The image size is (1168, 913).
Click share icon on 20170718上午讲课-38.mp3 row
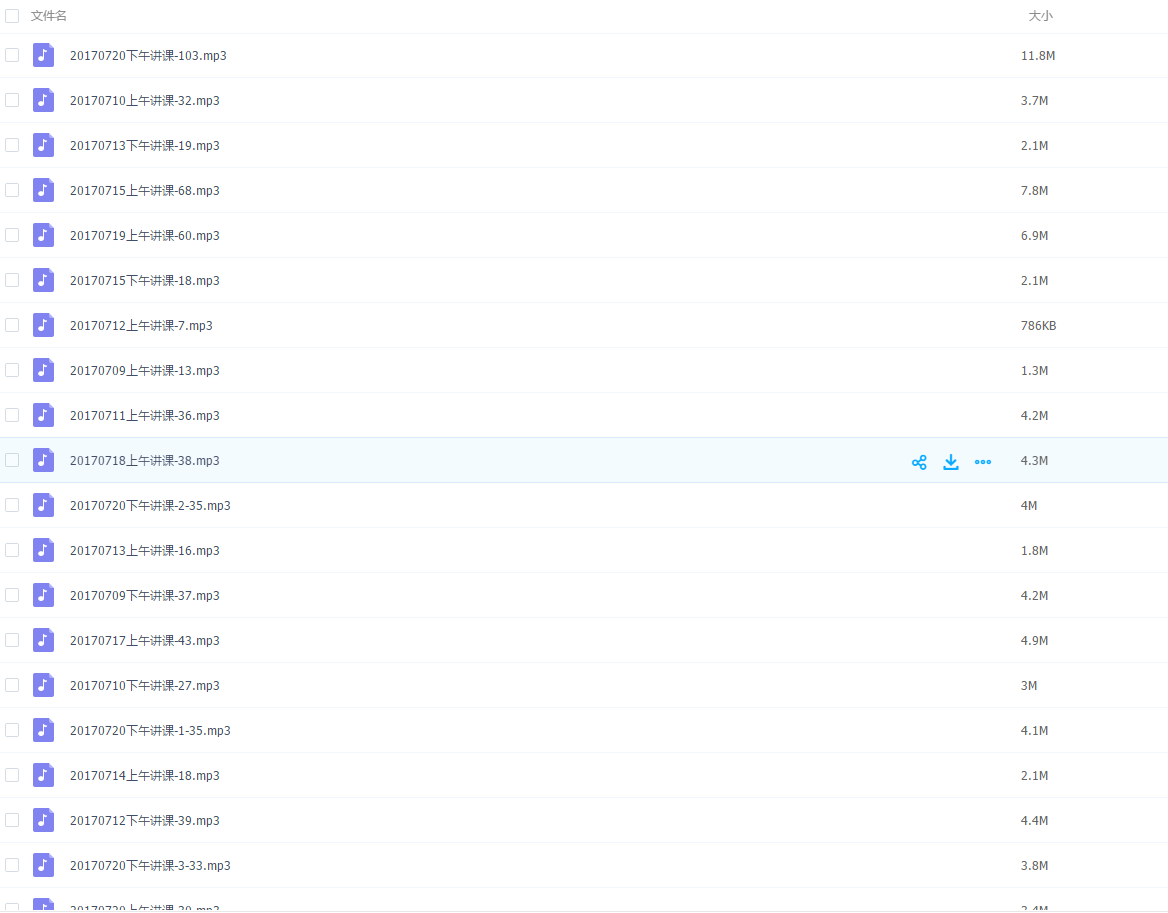919,461
